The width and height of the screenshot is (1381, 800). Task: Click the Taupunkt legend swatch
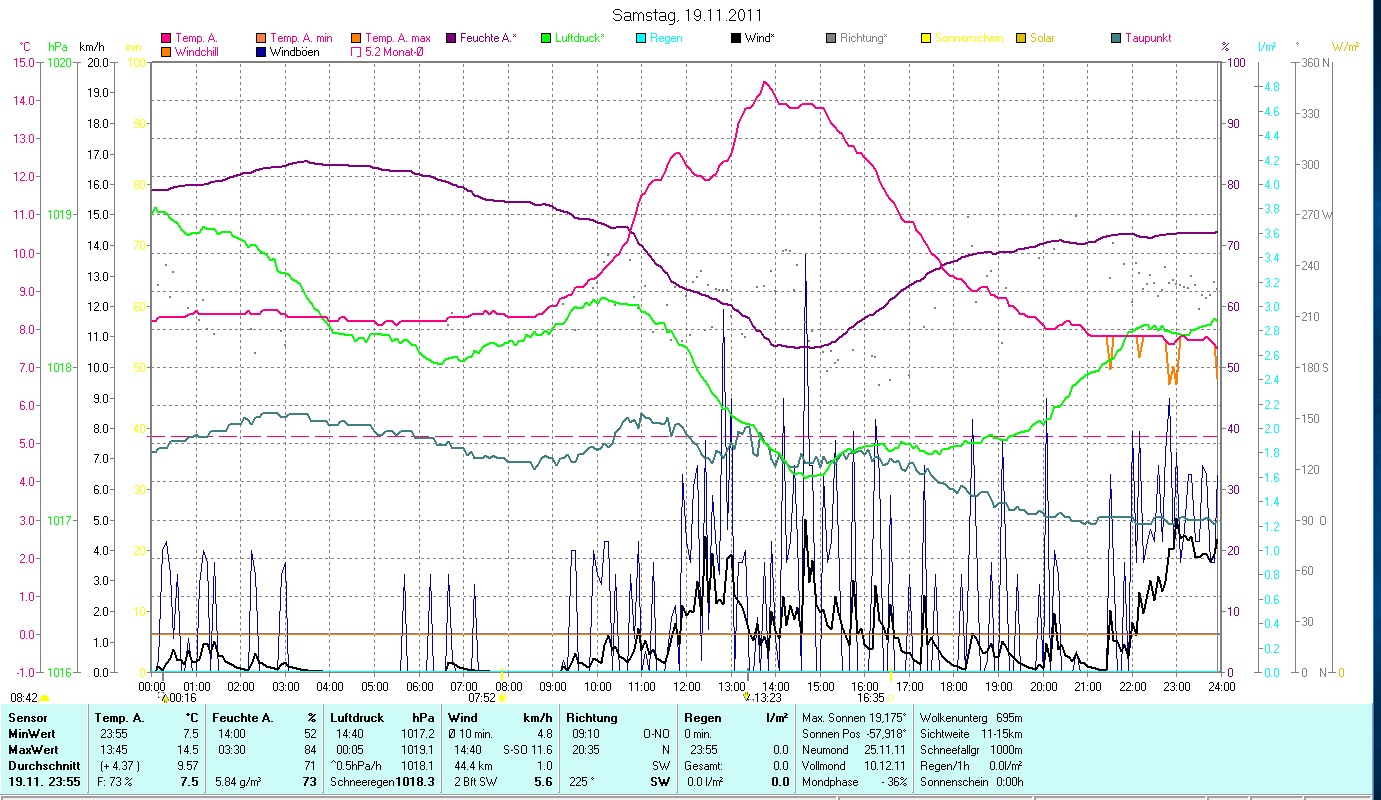coord(1116,38)
